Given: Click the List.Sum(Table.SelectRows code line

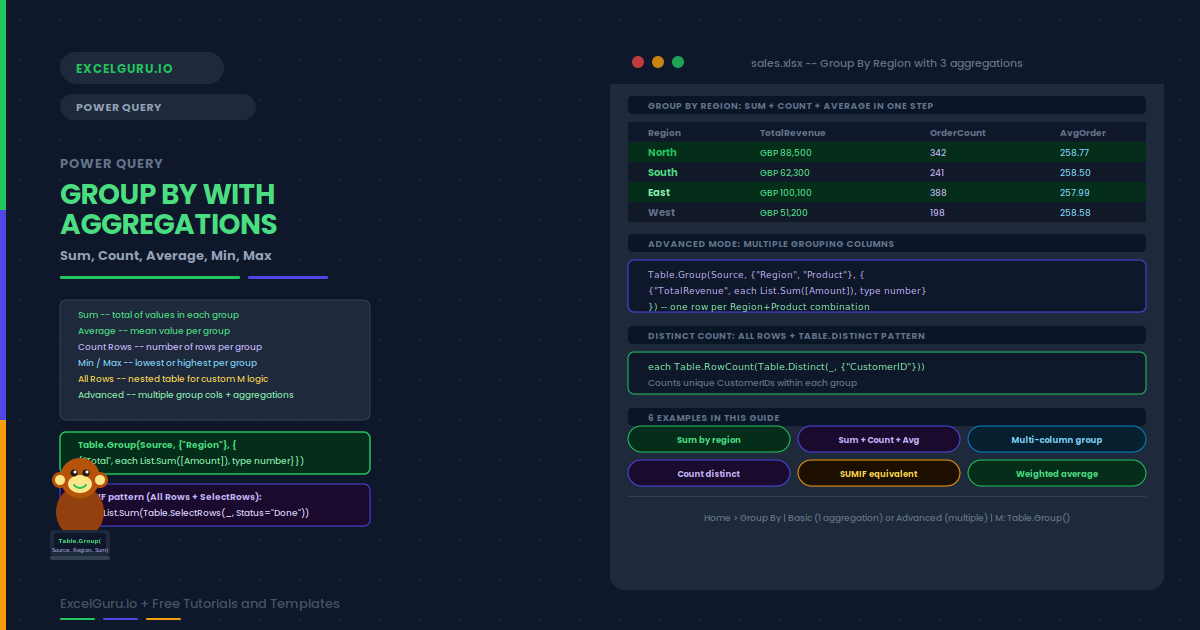Looking at the screenshot, I should click(x=205, y=512).
